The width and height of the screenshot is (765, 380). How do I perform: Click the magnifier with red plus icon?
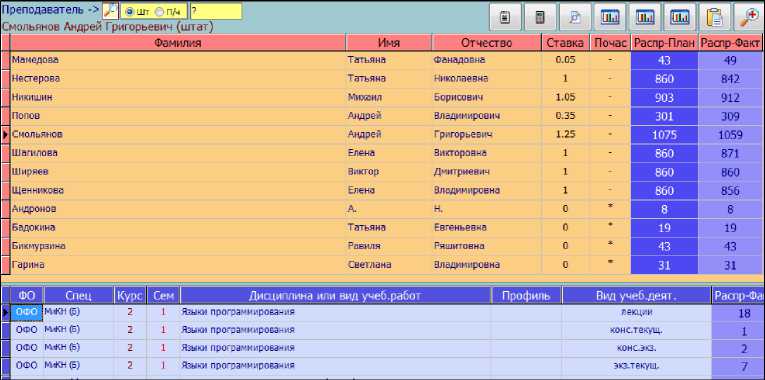pos(749,17)
